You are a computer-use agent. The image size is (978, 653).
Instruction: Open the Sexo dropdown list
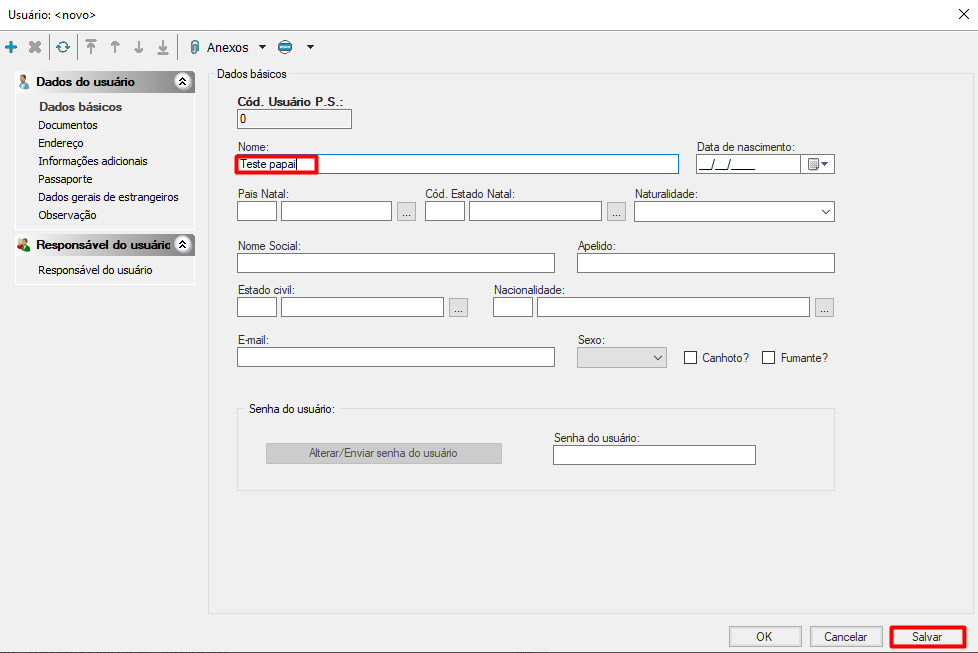tap(657, 358)
